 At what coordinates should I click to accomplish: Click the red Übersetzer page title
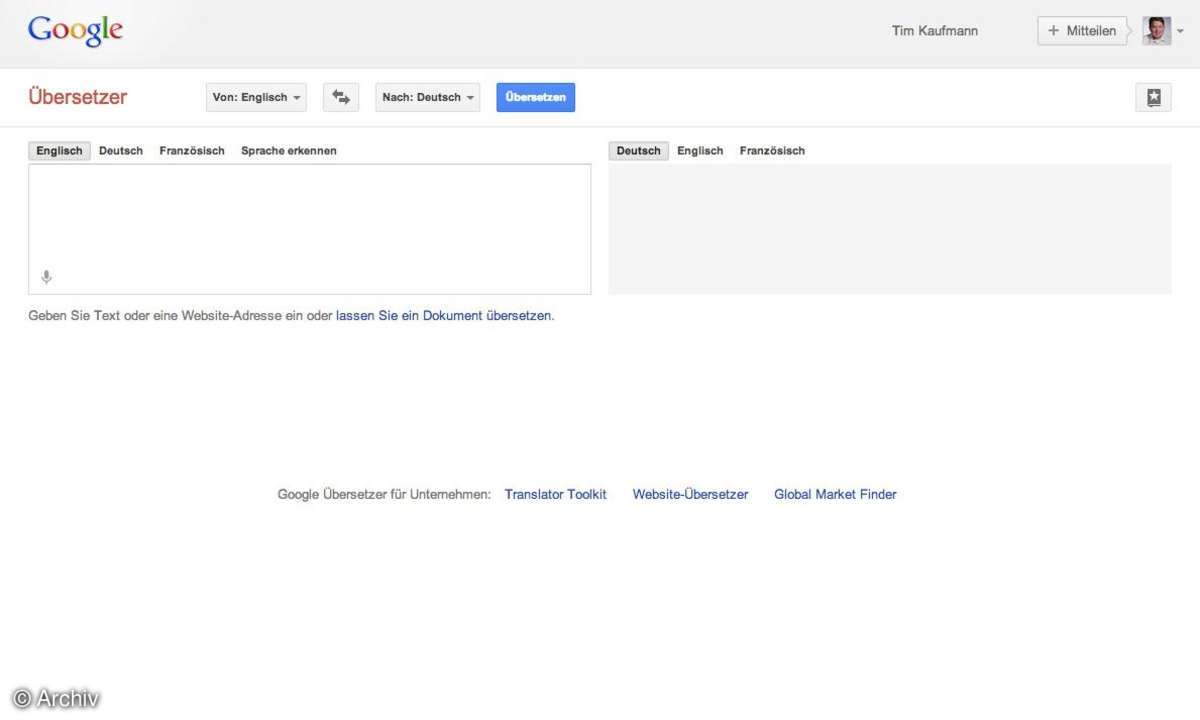point(78,97)
